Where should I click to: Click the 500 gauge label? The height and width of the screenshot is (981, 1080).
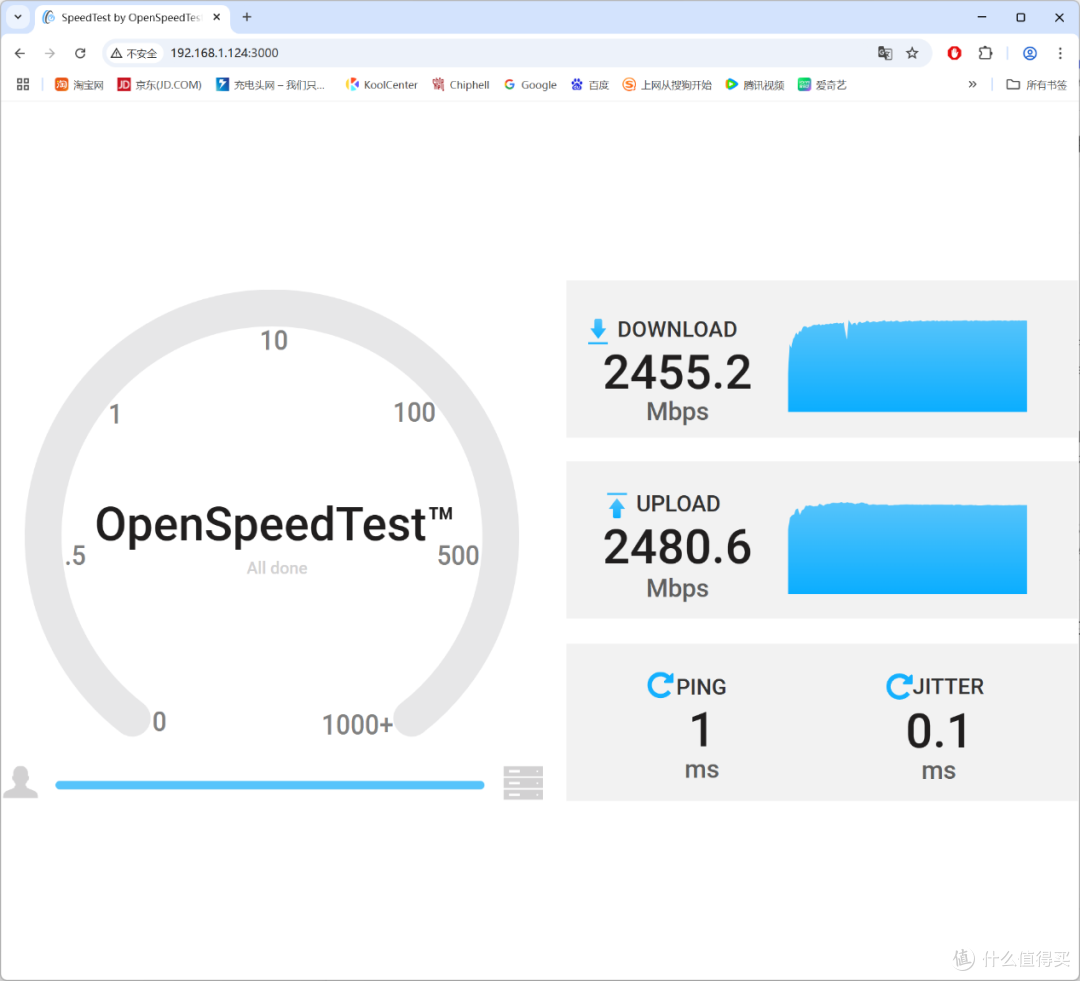[458, 555]
